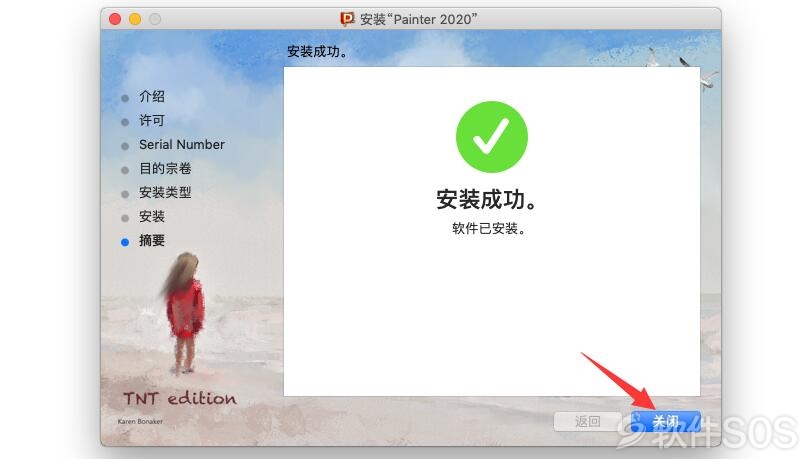Click the blue bullet beside 摘要
Image resolution: width=811 pixels, height=459 pixels.
click(125, 242)
